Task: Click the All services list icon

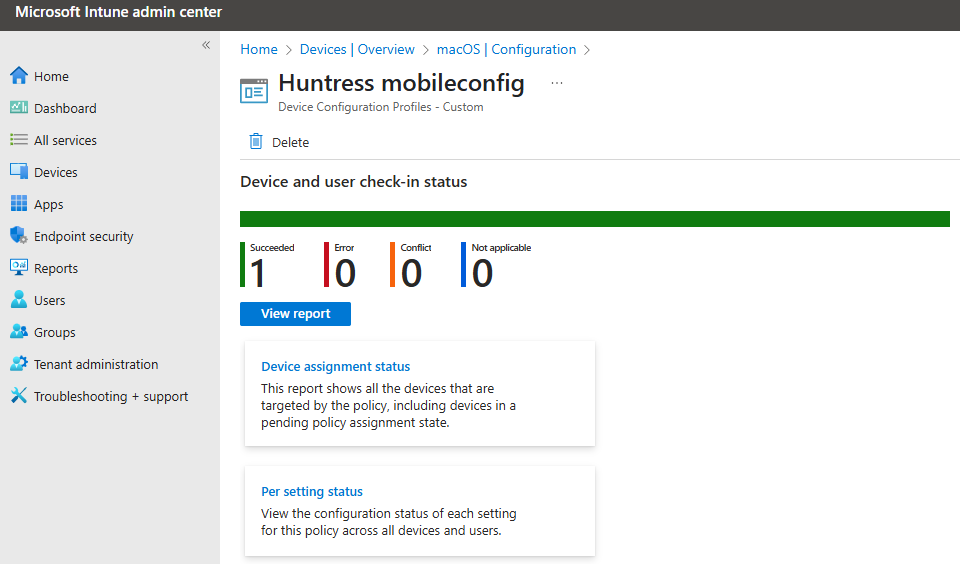Action: [x=19, y=140]
